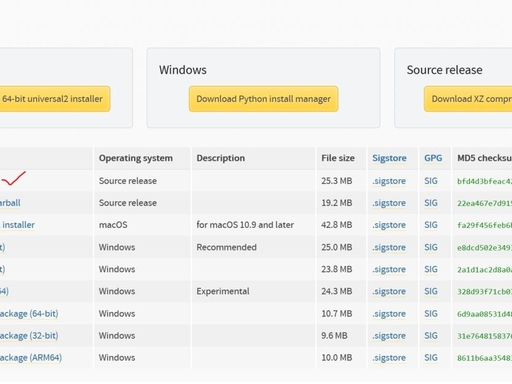The image size is (512, 384).
Task: Open the embeddable package (64-bit) link
Action: point(29,314)
